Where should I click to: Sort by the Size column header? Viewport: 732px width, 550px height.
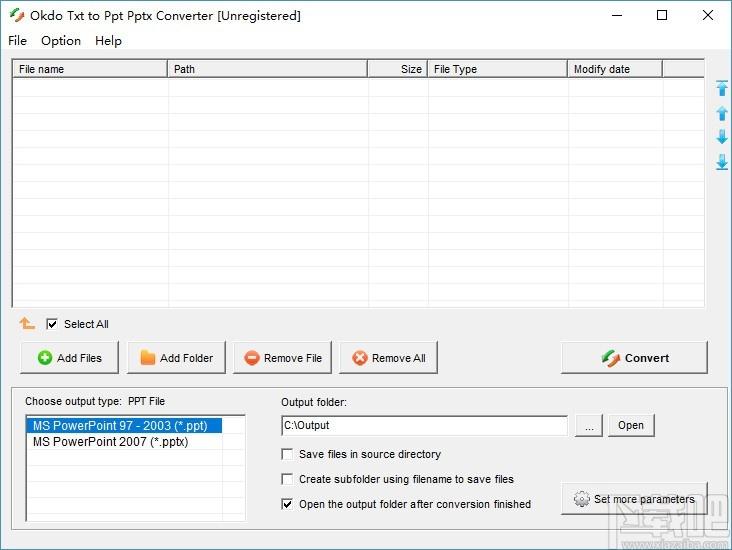click(x=398, y=69)
